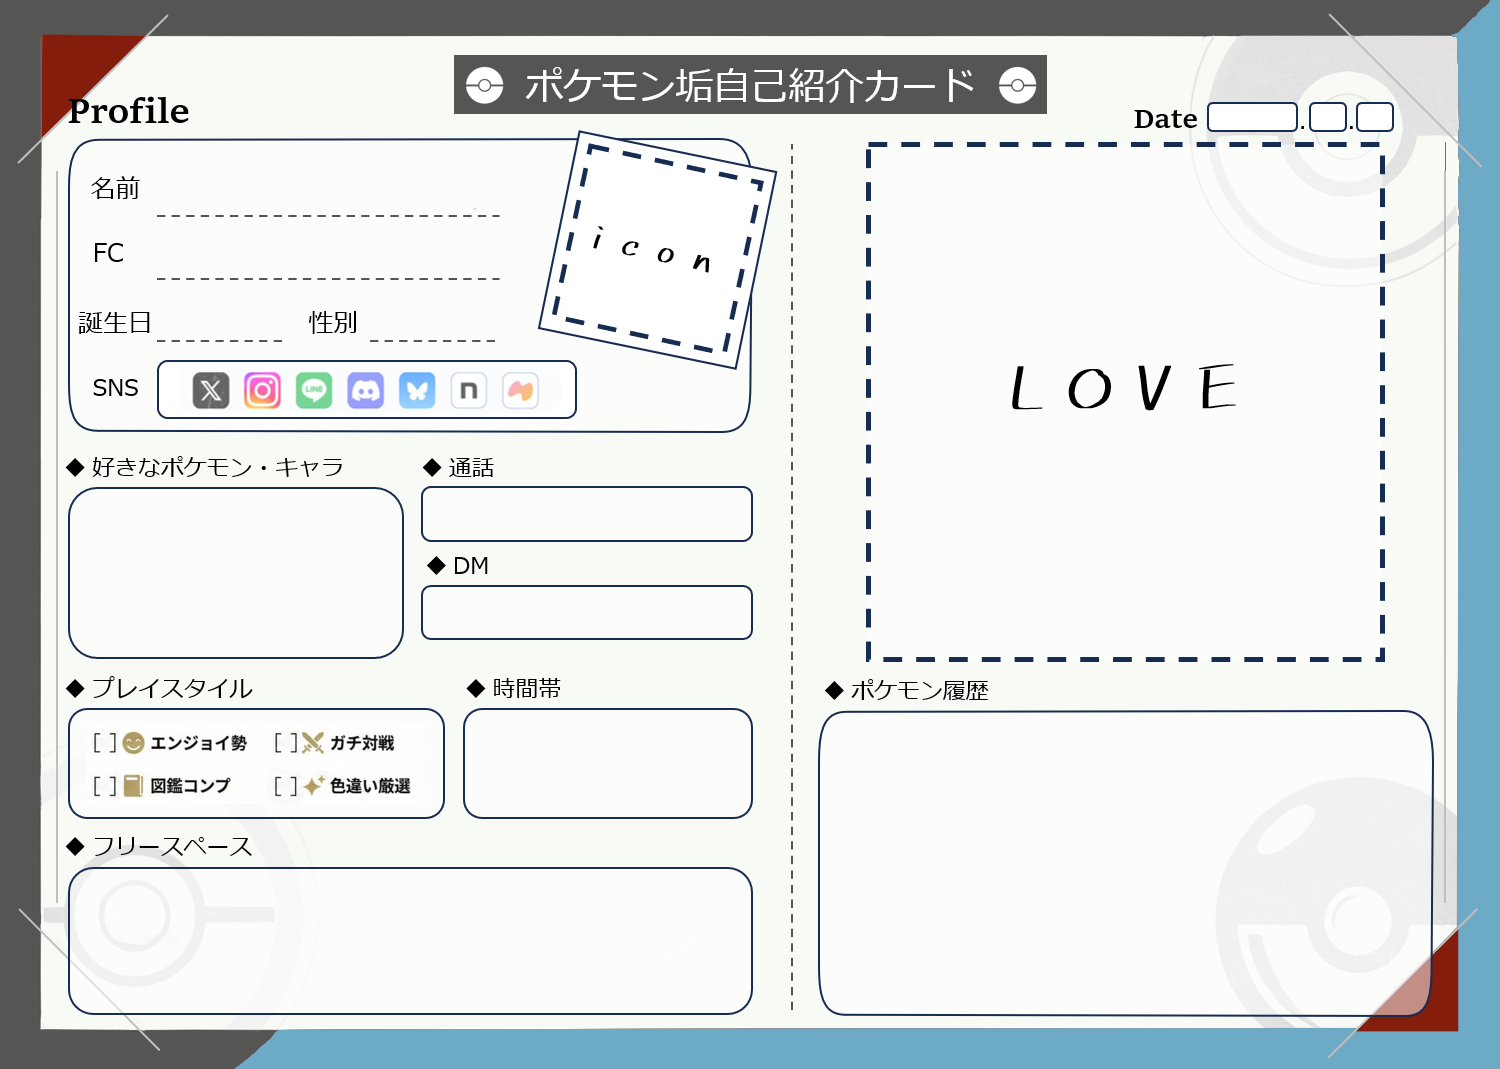The height and width of the screenshot is (1069, 1500).
Task: Click the crossed swords icon beside ガチ対戦
Action: click(x=311, y=742)
